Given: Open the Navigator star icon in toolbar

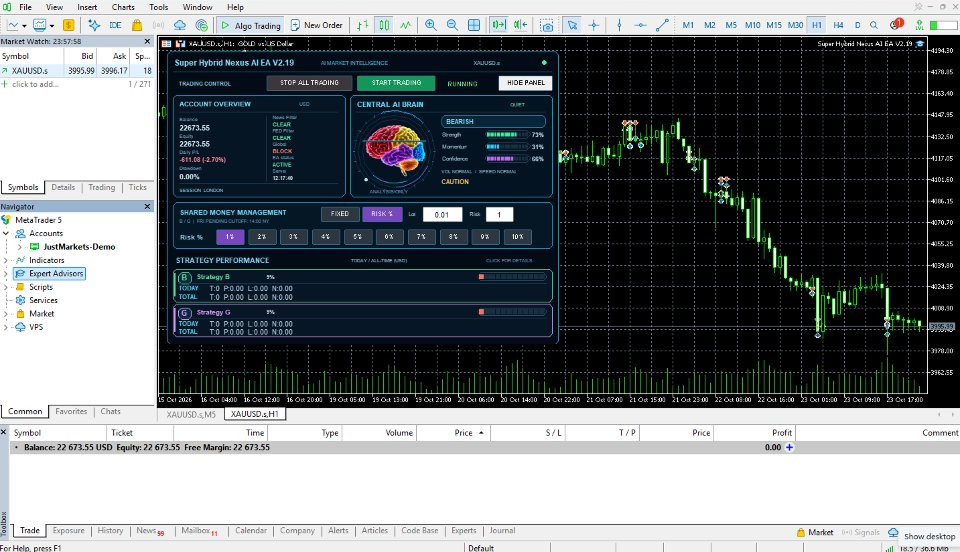Looking at the screenshot, I should coord(94,25).
